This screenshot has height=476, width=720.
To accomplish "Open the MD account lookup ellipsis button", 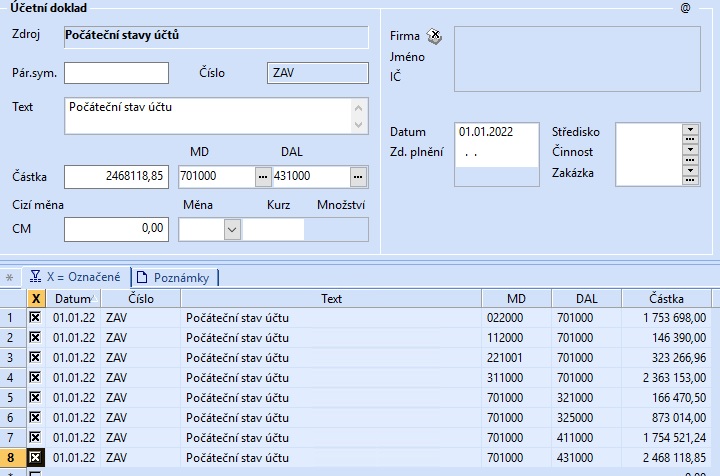I will 263,177.
